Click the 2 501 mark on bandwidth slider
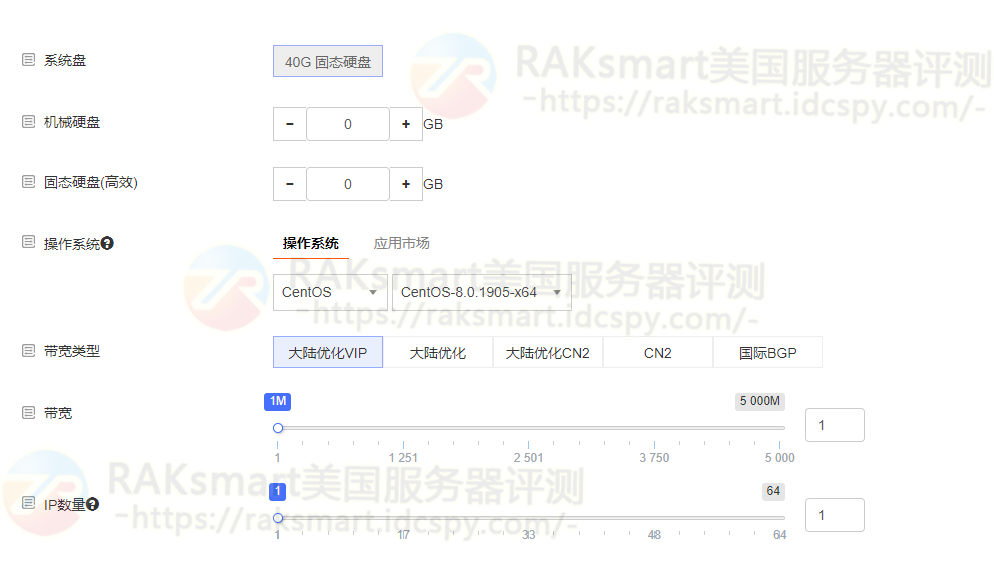 (x=529, y=458)
